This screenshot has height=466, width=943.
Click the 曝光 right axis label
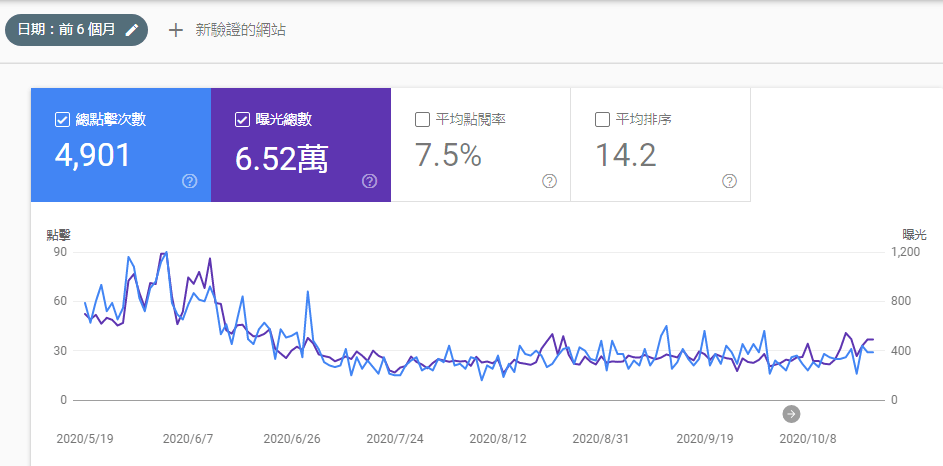click(x=914, y=235)
